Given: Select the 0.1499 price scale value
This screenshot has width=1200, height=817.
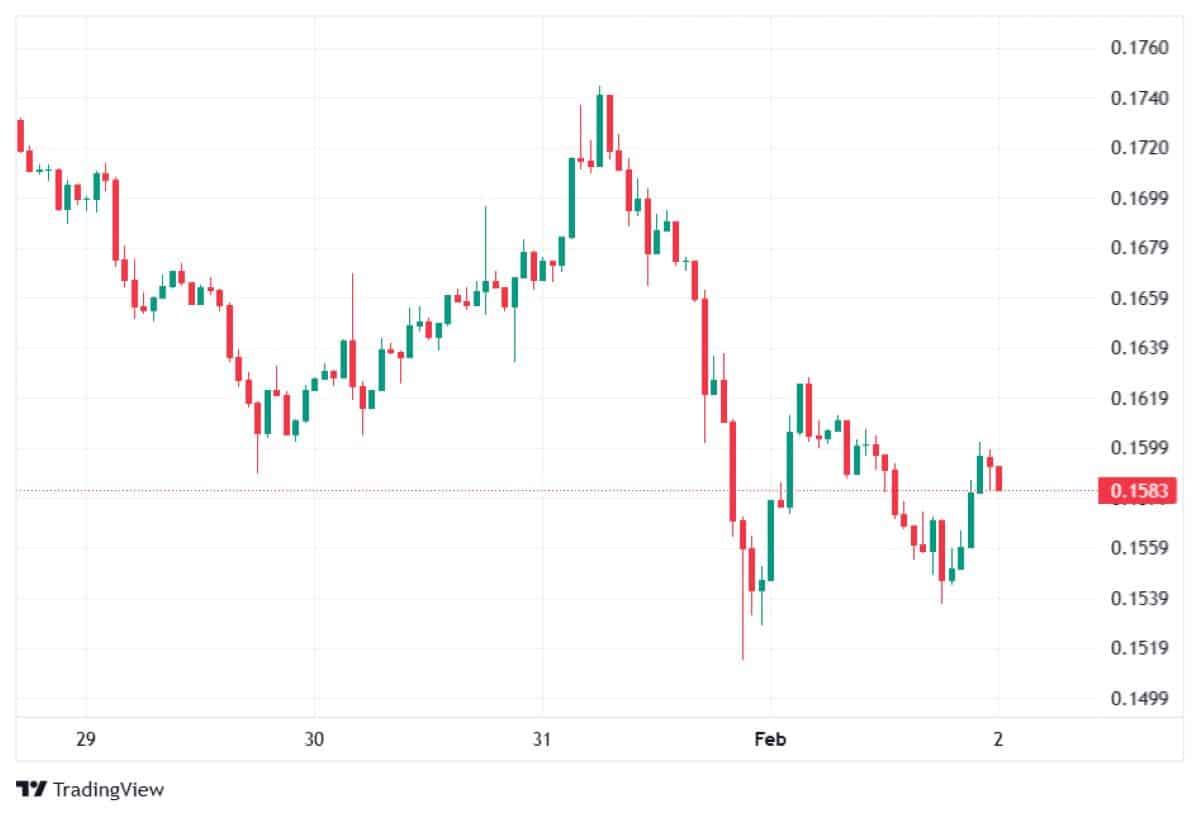Looking at the screenshot, I should coord(1138,698).
